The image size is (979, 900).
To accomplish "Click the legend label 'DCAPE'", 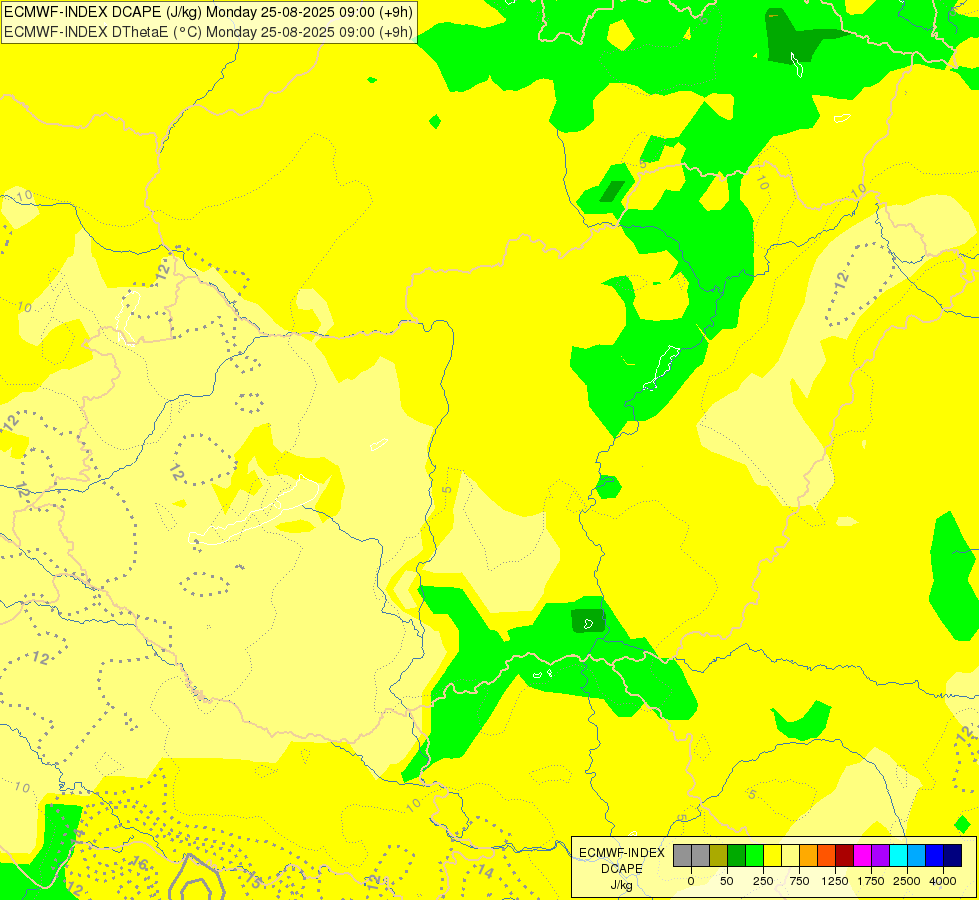I will point(622,869).
